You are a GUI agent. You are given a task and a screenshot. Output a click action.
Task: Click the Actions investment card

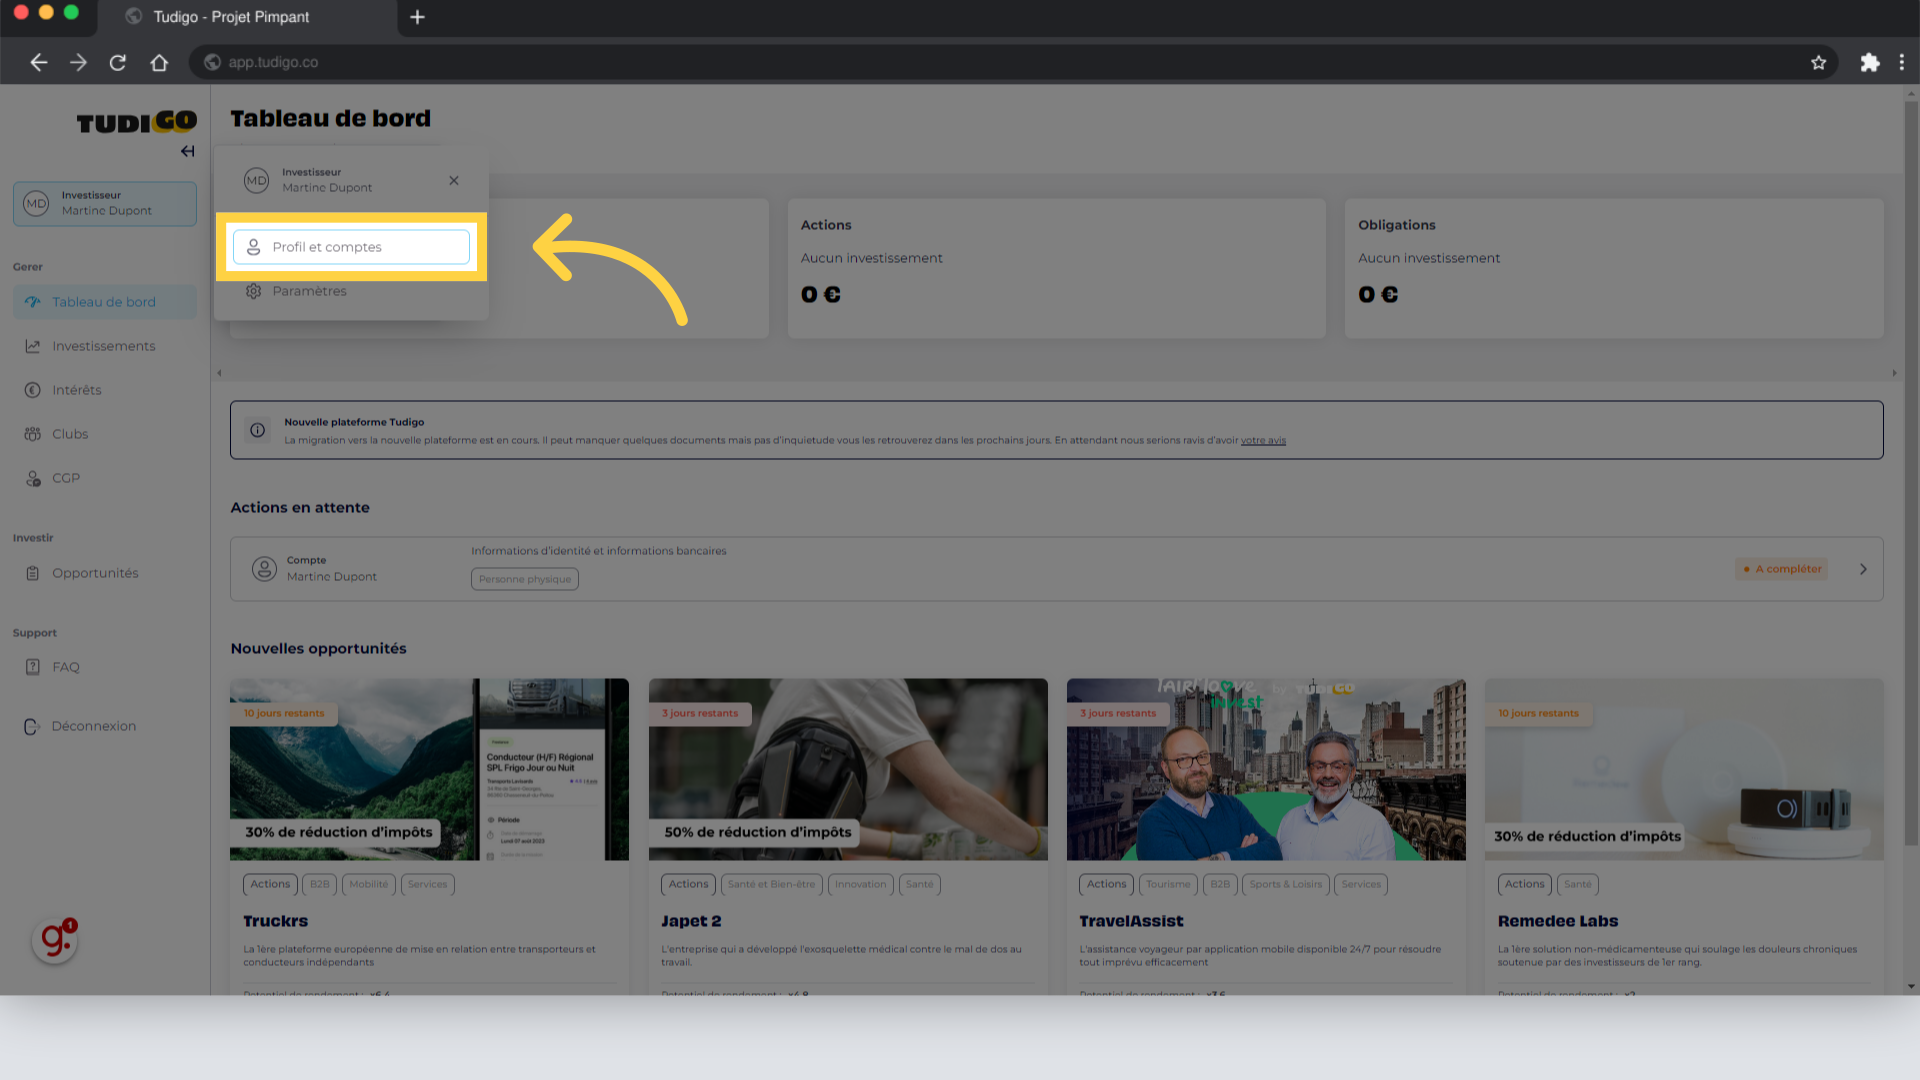tap(1057, 268)
